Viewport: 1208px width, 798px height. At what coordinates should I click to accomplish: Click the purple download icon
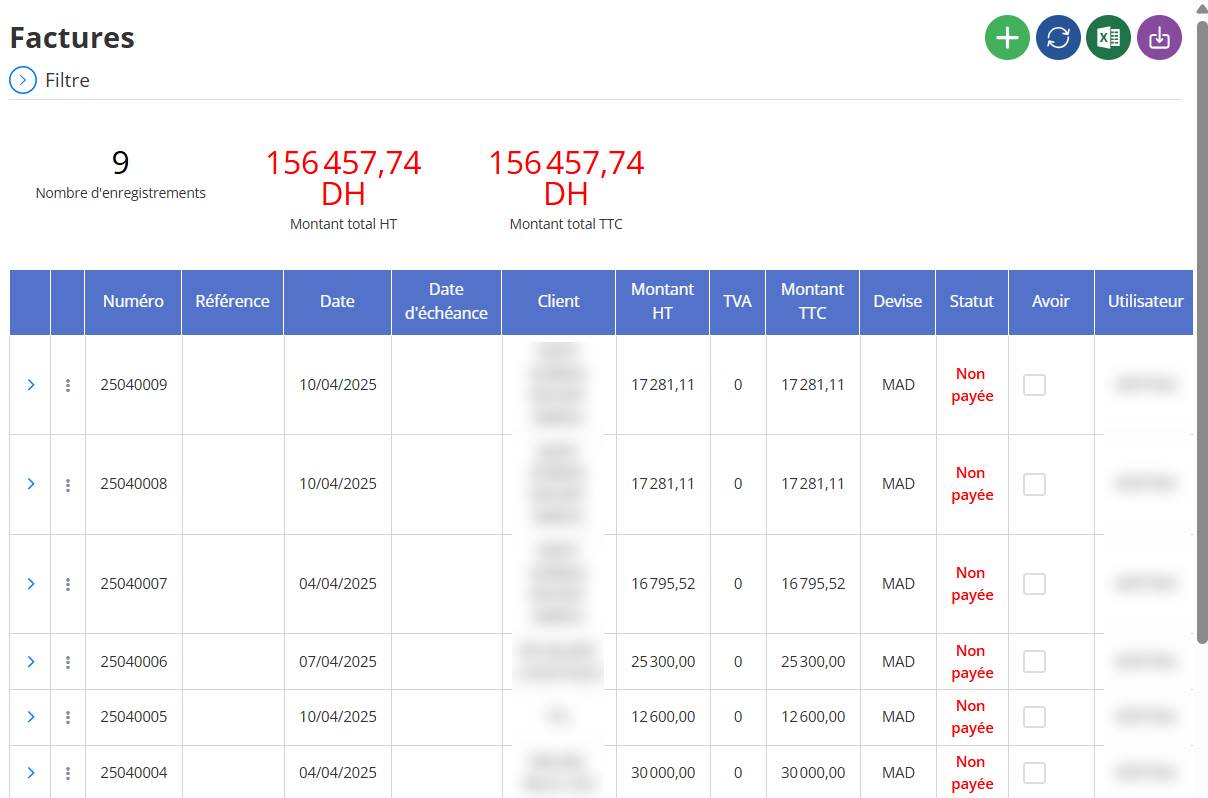pos(1159,38)
